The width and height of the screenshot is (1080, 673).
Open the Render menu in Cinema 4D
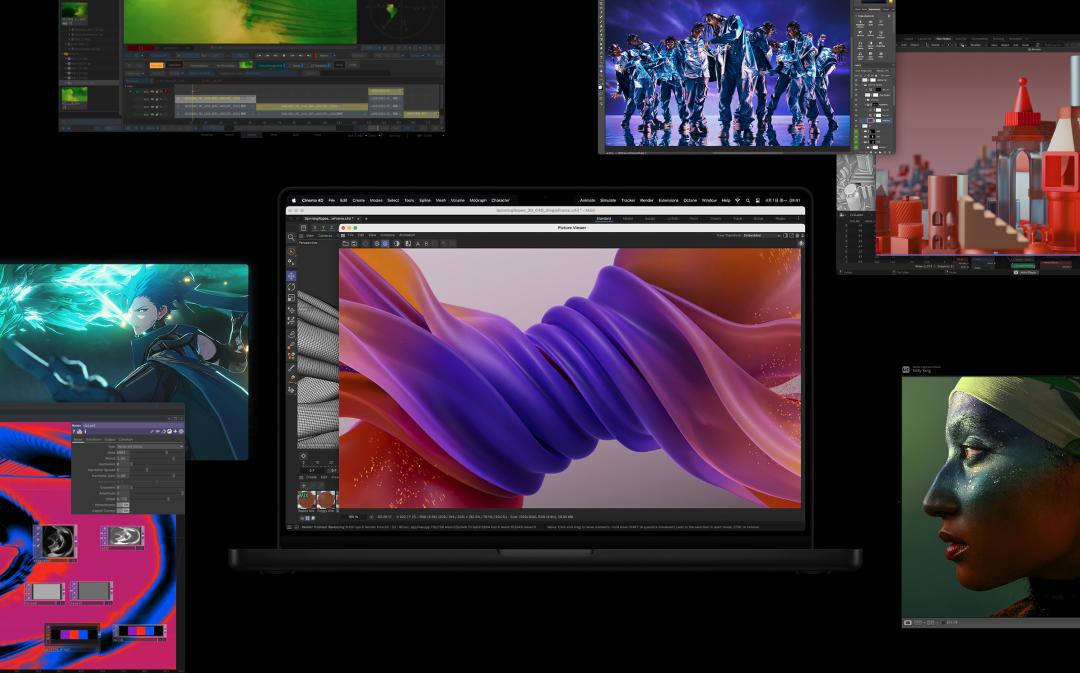point(647,200)
